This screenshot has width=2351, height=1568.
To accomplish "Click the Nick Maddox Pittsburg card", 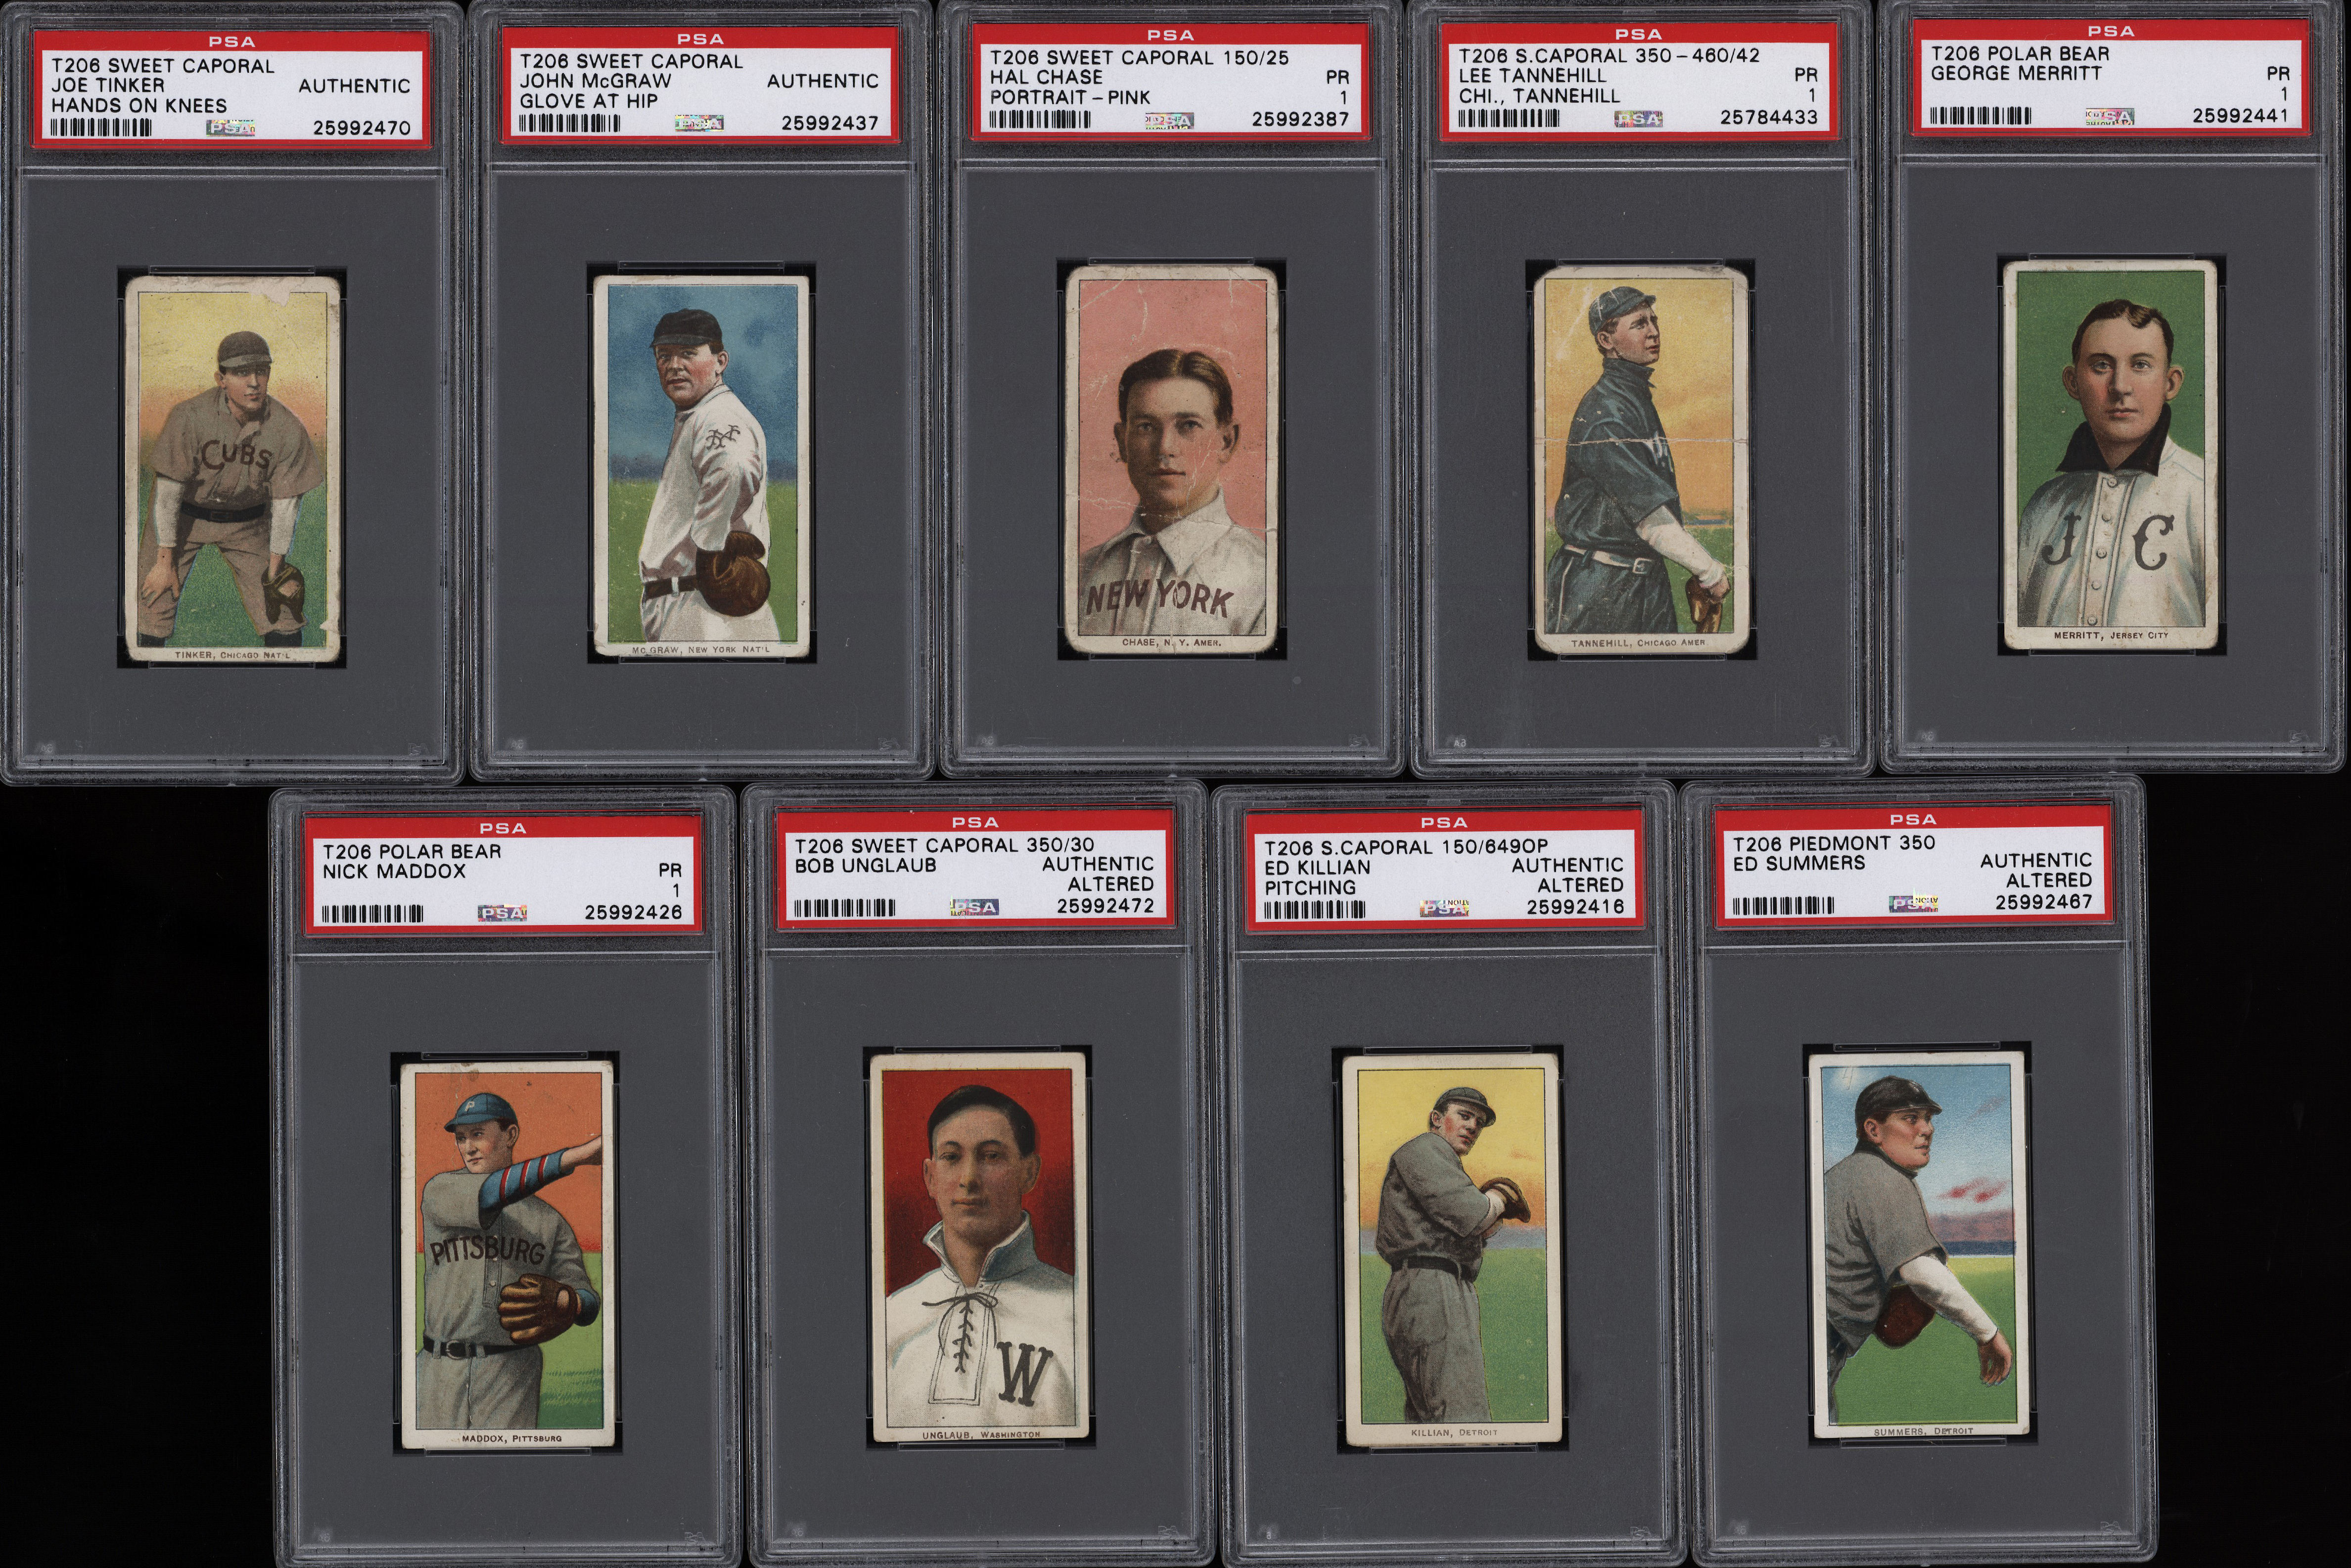I will (508, 1255).
